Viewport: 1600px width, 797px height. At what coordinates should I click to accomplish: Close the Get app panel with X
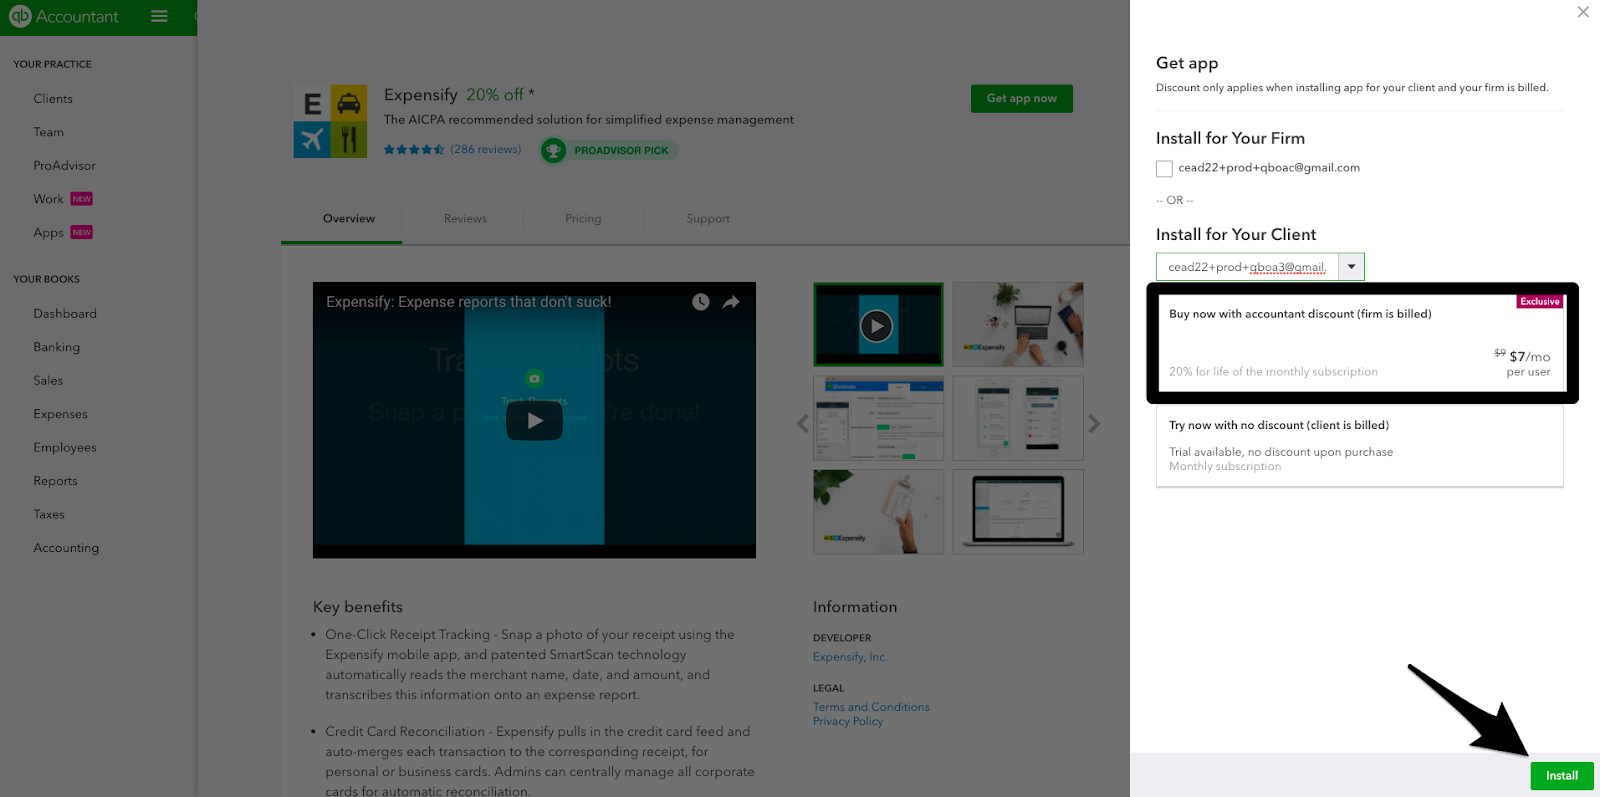tap(1583, 12)
